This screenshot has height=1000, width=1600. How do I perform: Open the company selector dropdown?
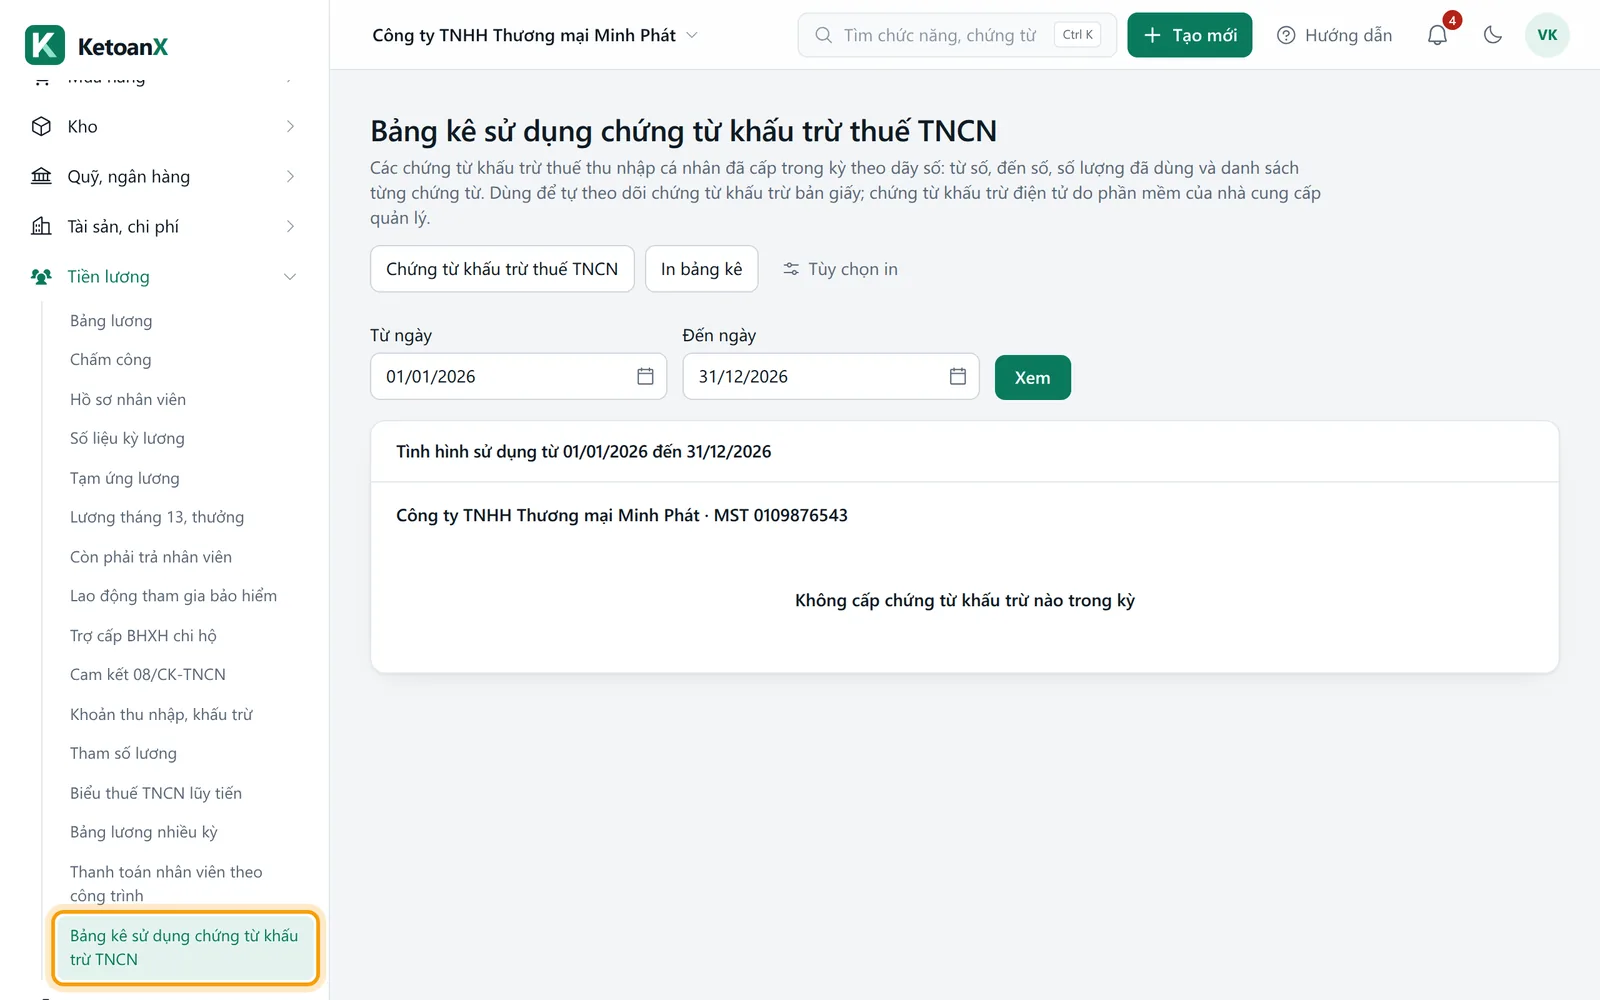[535, 35]
